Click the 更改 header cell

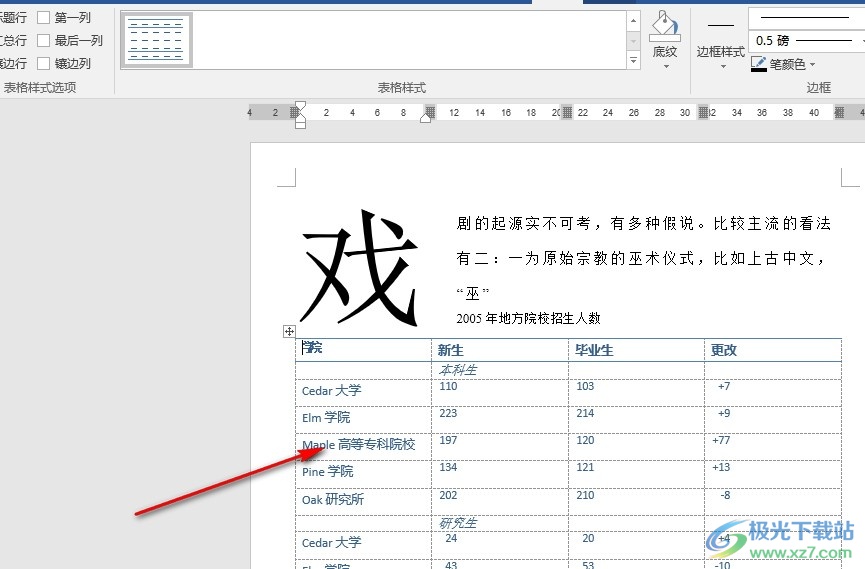pos(773,350)
